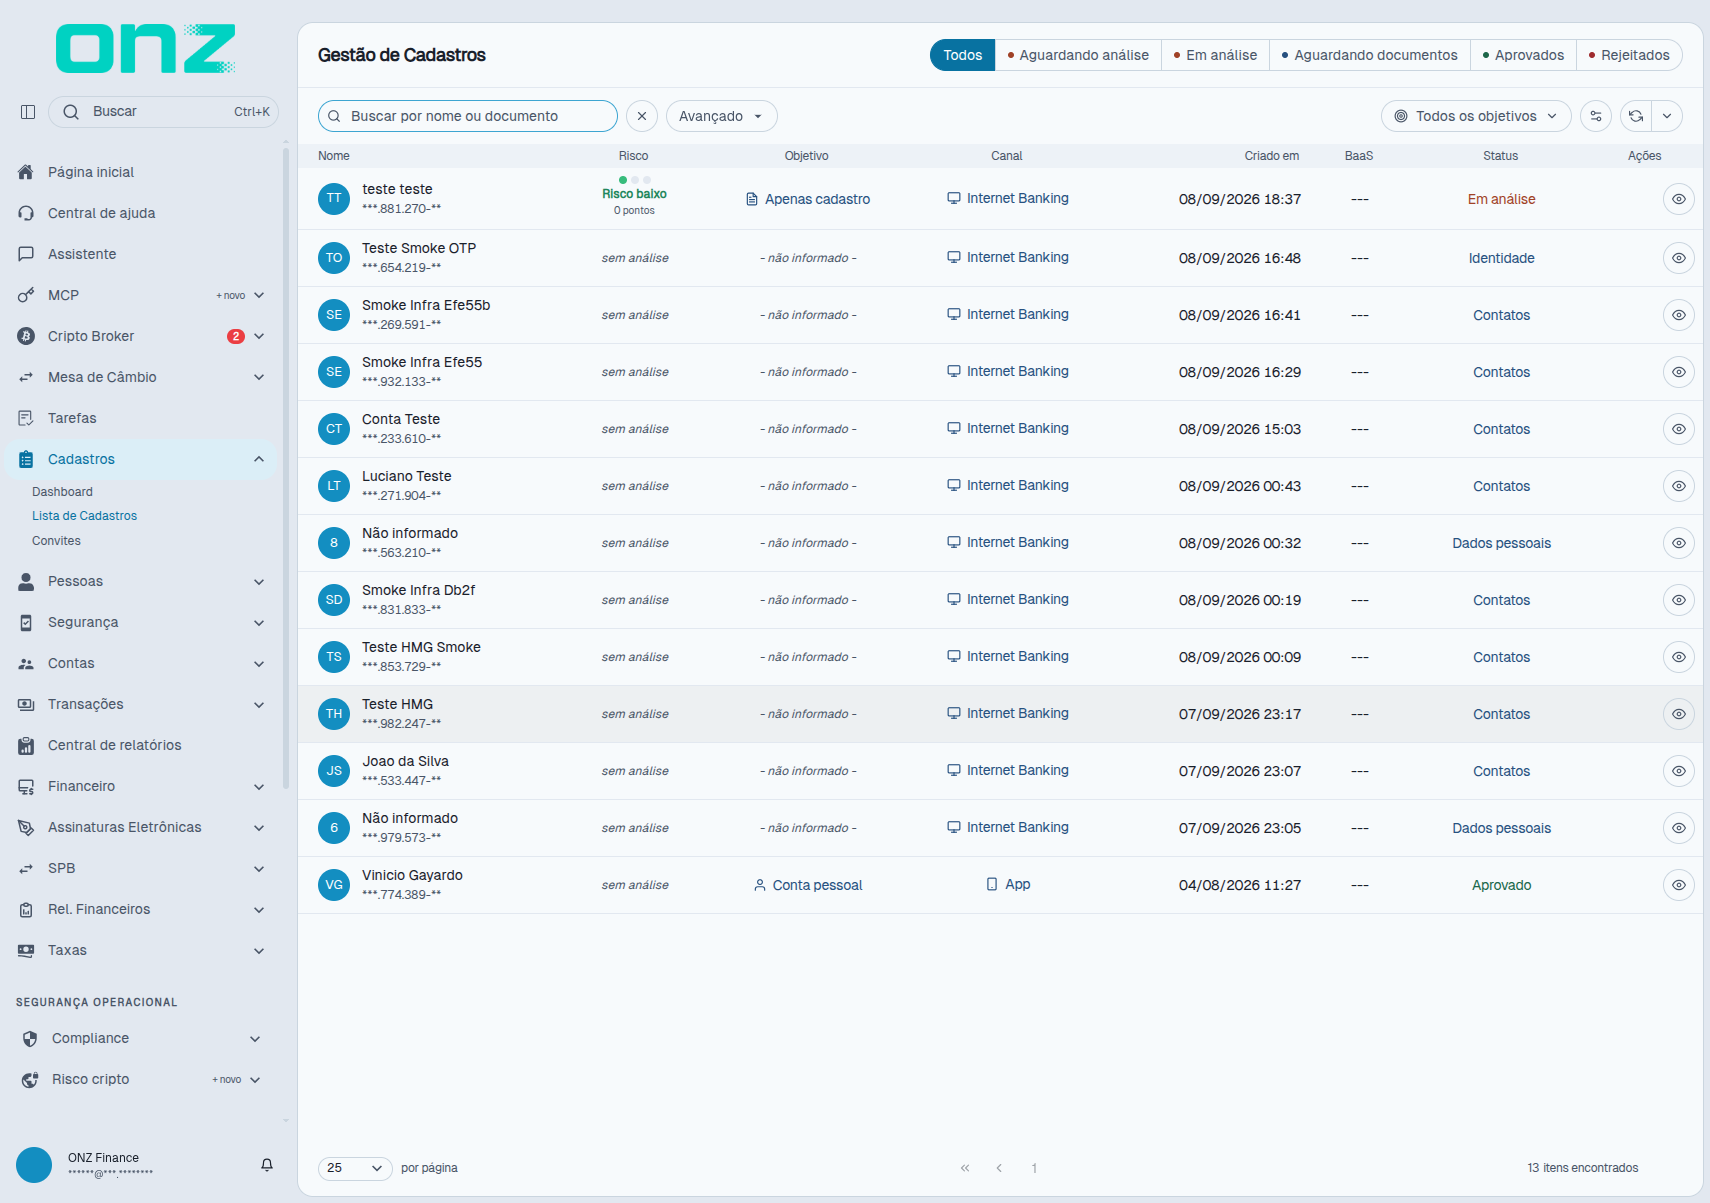Click the VG avatar for Vinicio Gayardo
This screenshot has width=1710, height=1203.
pos(334,885)
